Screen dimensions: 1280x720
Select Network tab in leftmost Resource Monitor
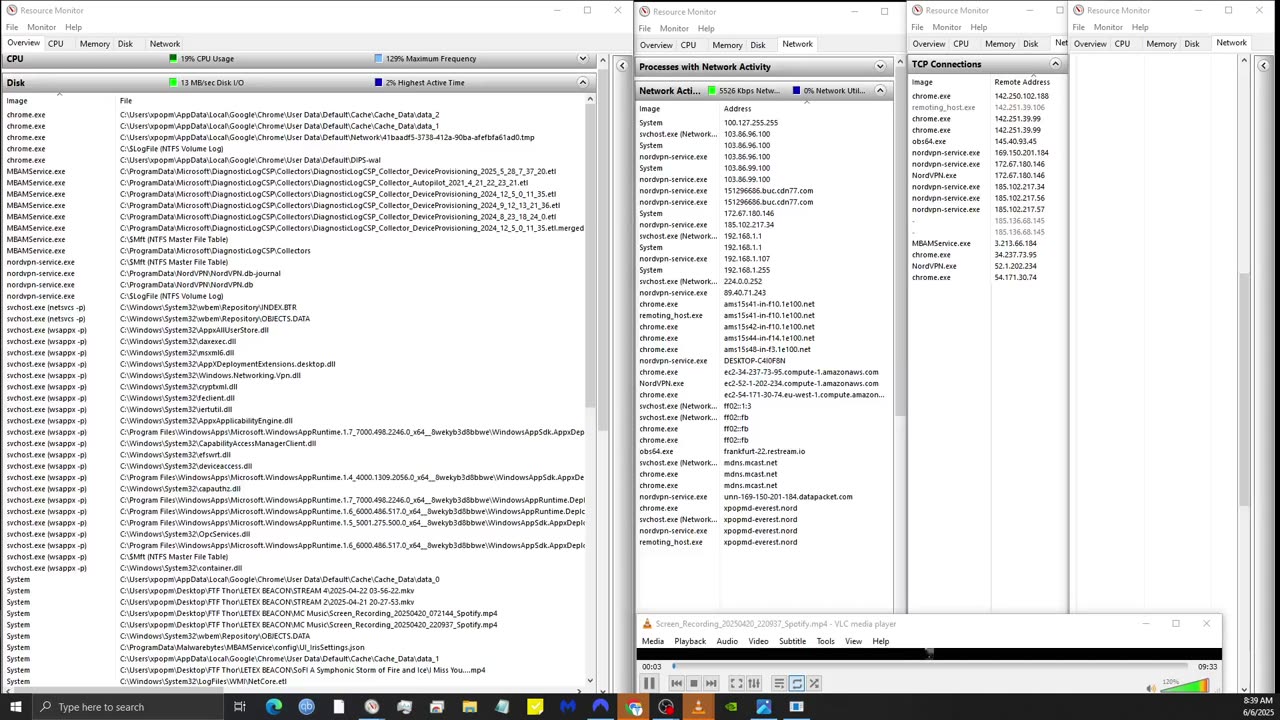165,44
